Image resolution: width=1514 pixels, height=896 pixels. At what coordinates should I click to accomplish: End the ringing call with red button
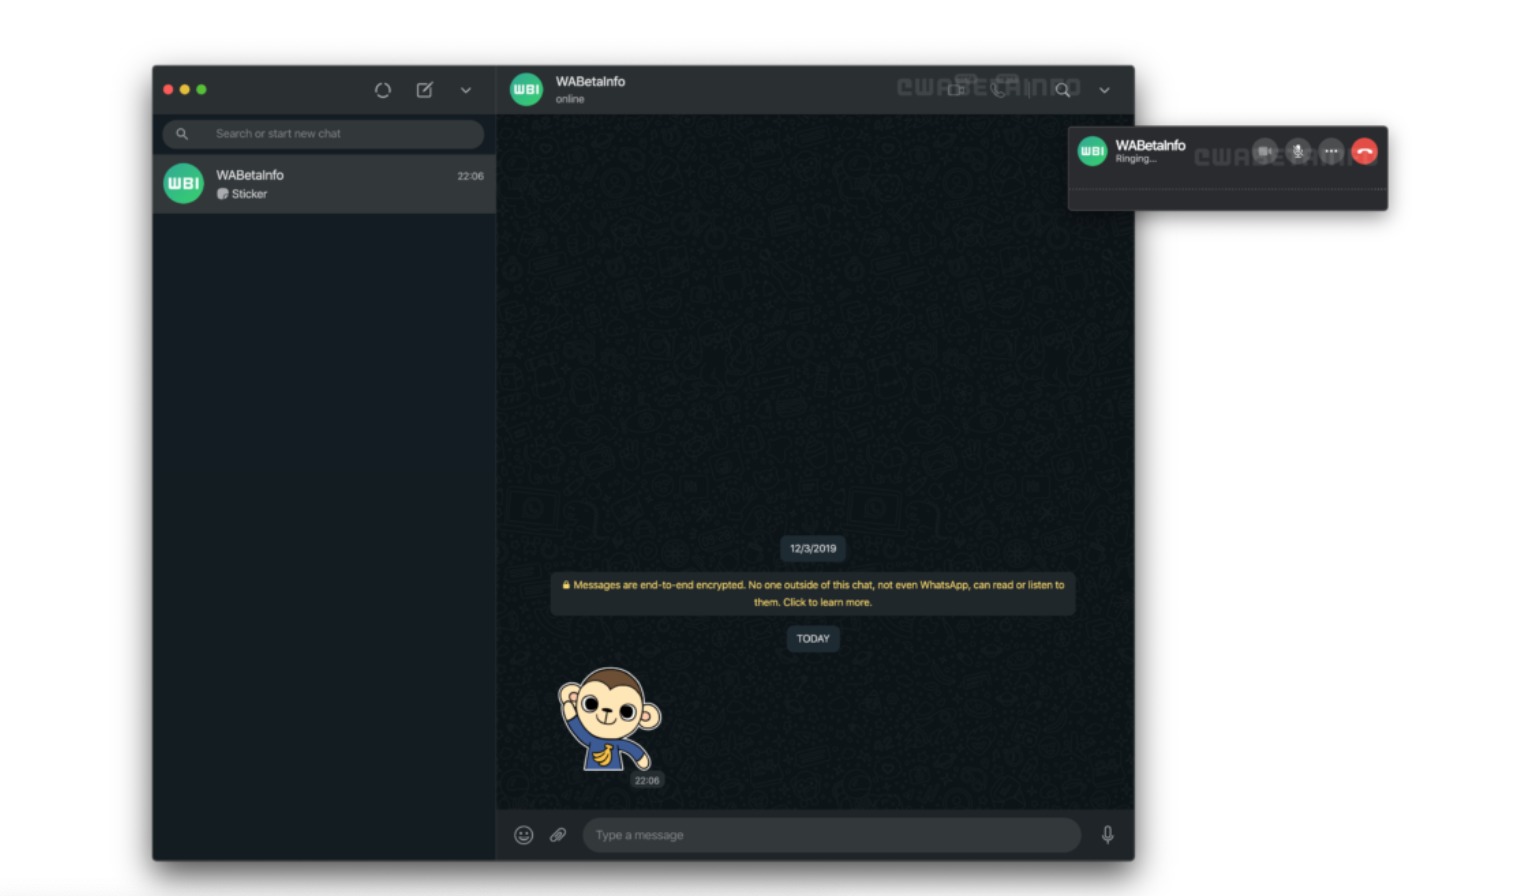pyautogui.click(x=1364, y=151)
